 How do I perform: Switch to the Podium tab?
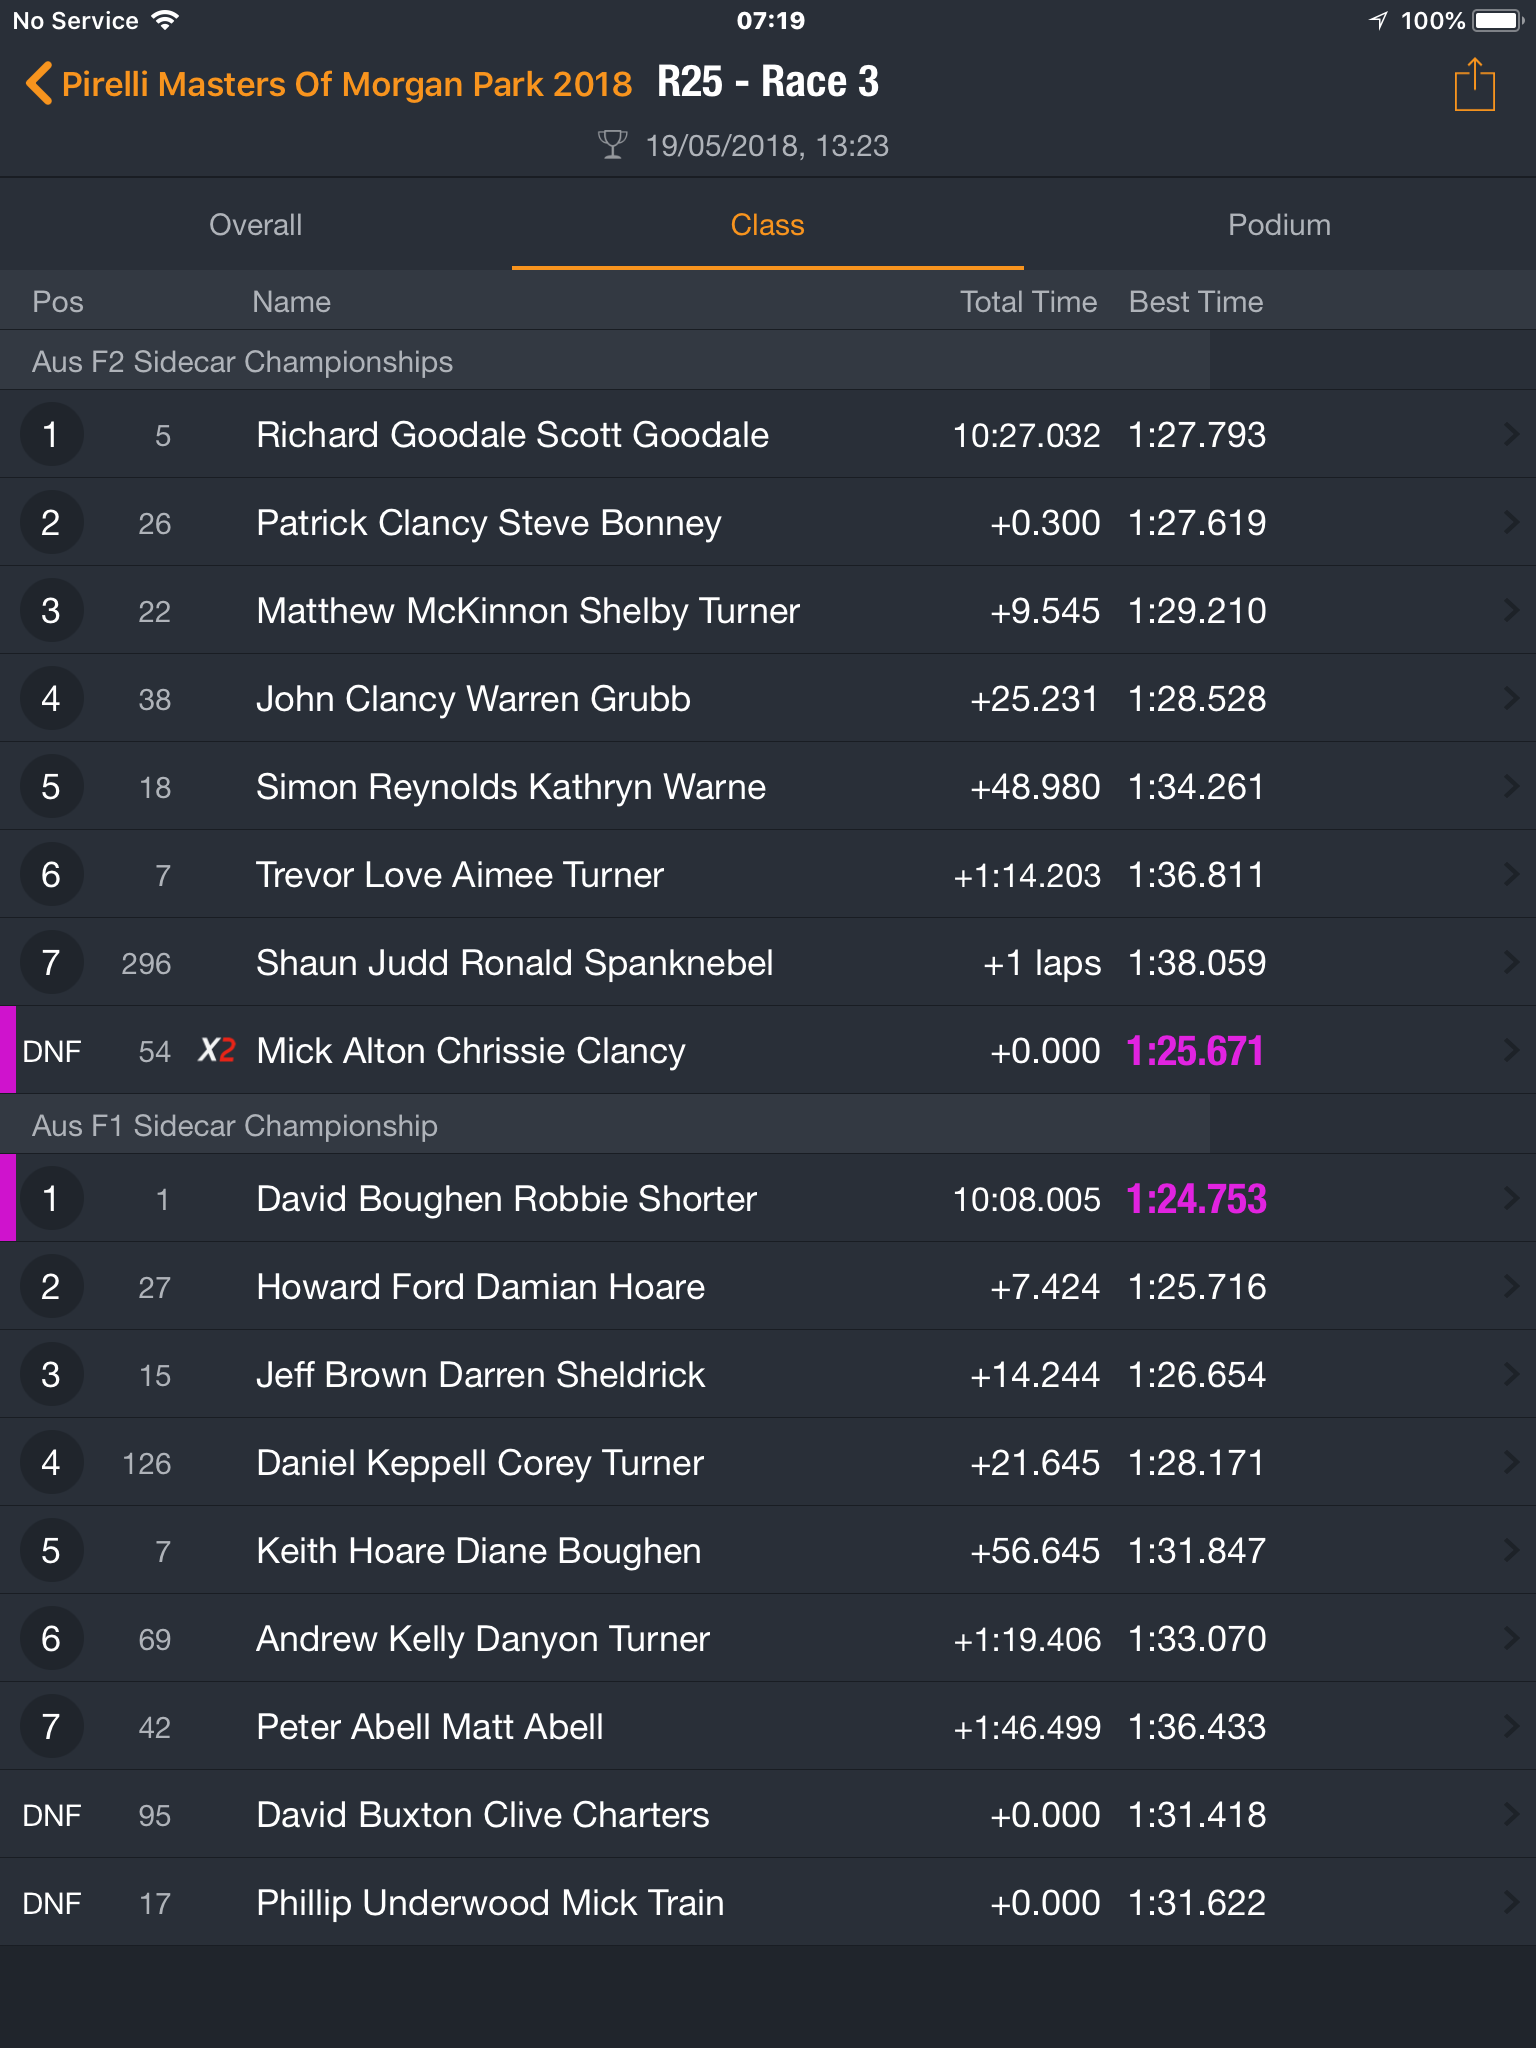click(1280, 225)
